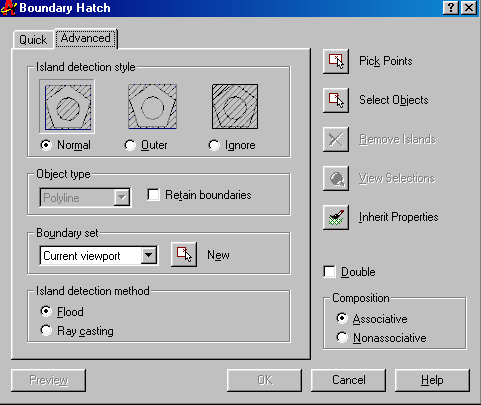481x405 pixels.
Task: Choose the Normal radio button
Action: (x=46, y=145)
